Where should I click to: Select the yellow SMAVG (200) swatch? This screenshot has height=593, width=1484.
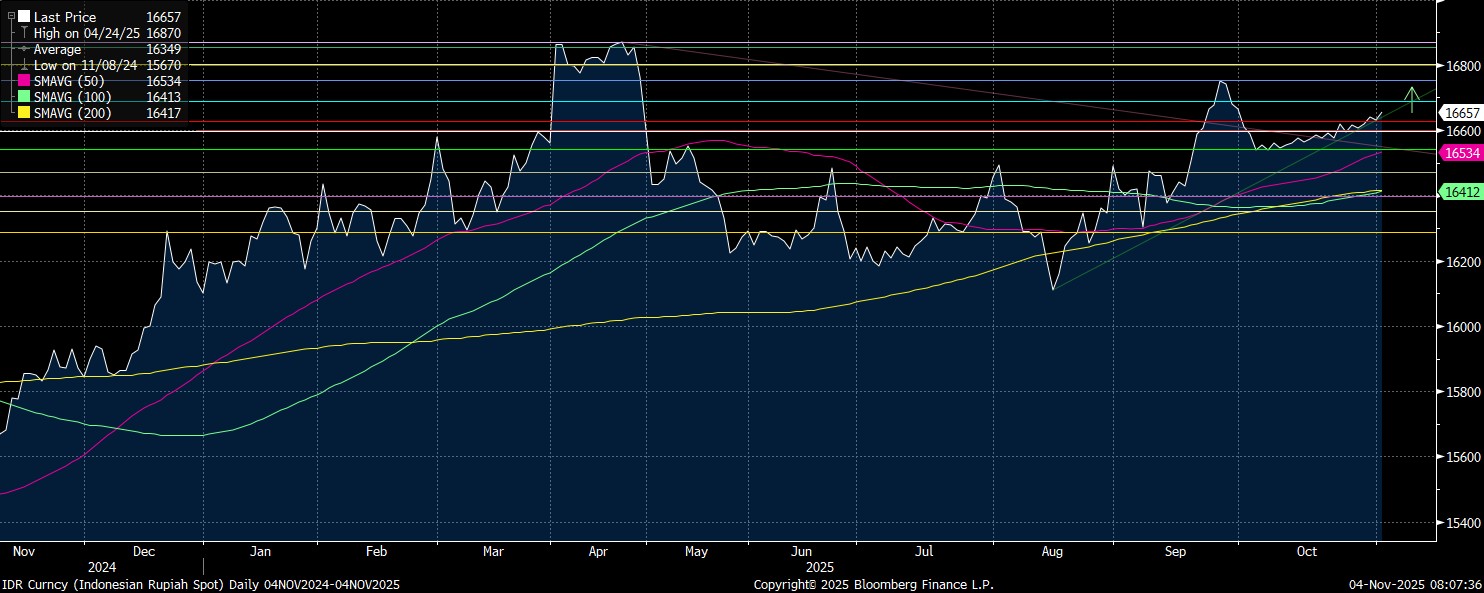(x=23, y=113)
